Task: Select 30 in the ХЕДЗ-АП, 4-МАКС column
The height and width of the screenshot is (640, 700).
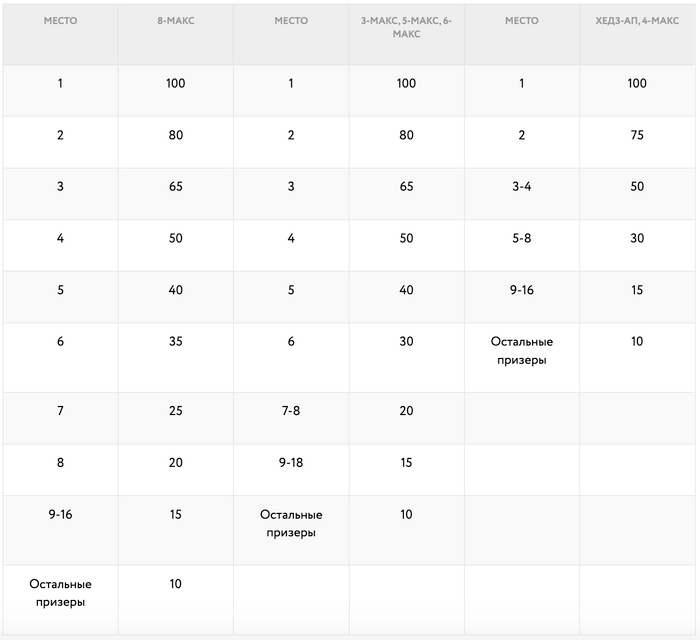Action: (637, 238)
